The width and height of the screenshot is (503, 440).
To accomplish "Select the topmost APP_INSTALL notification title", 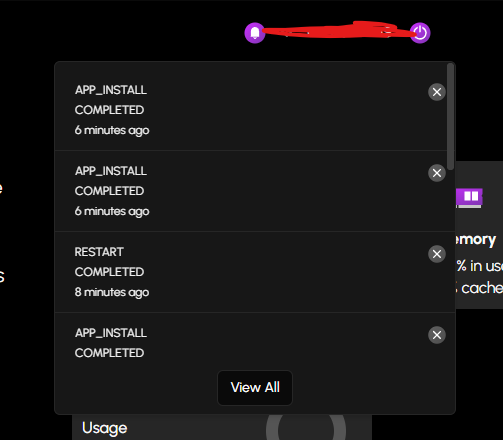I will tap(111, 90).
